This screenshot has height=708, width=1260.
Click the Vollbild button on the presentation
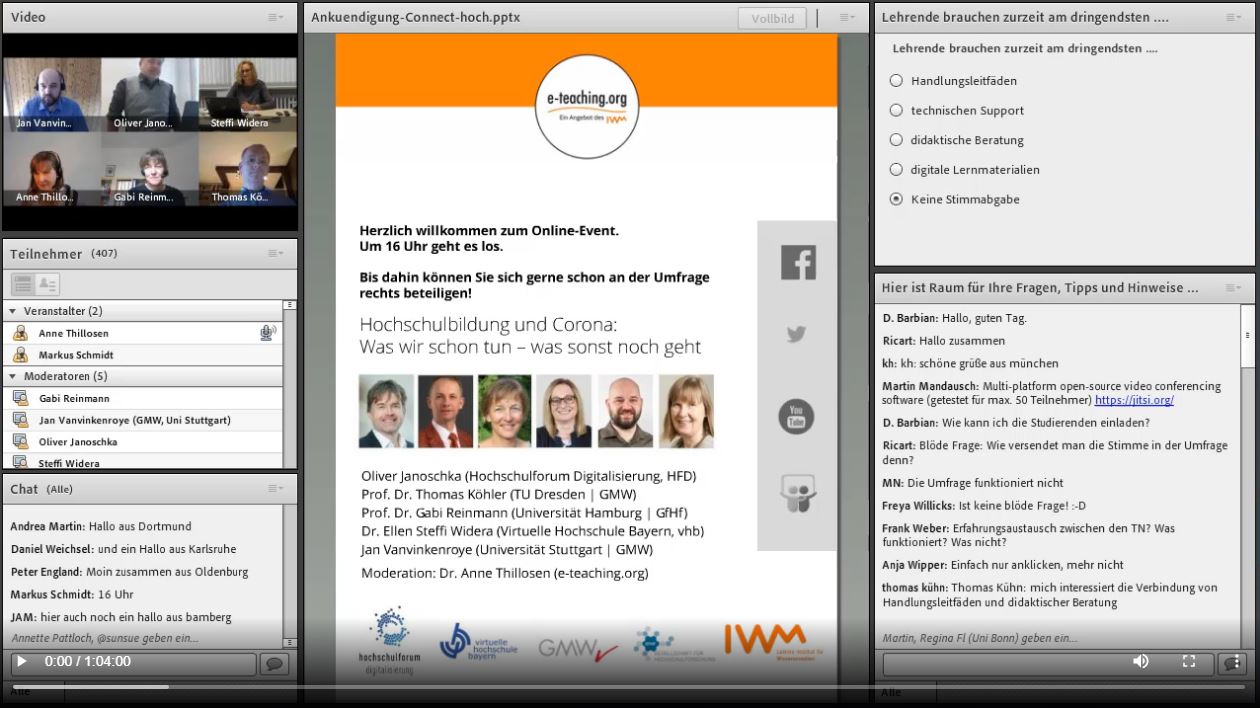pos(771,17)
